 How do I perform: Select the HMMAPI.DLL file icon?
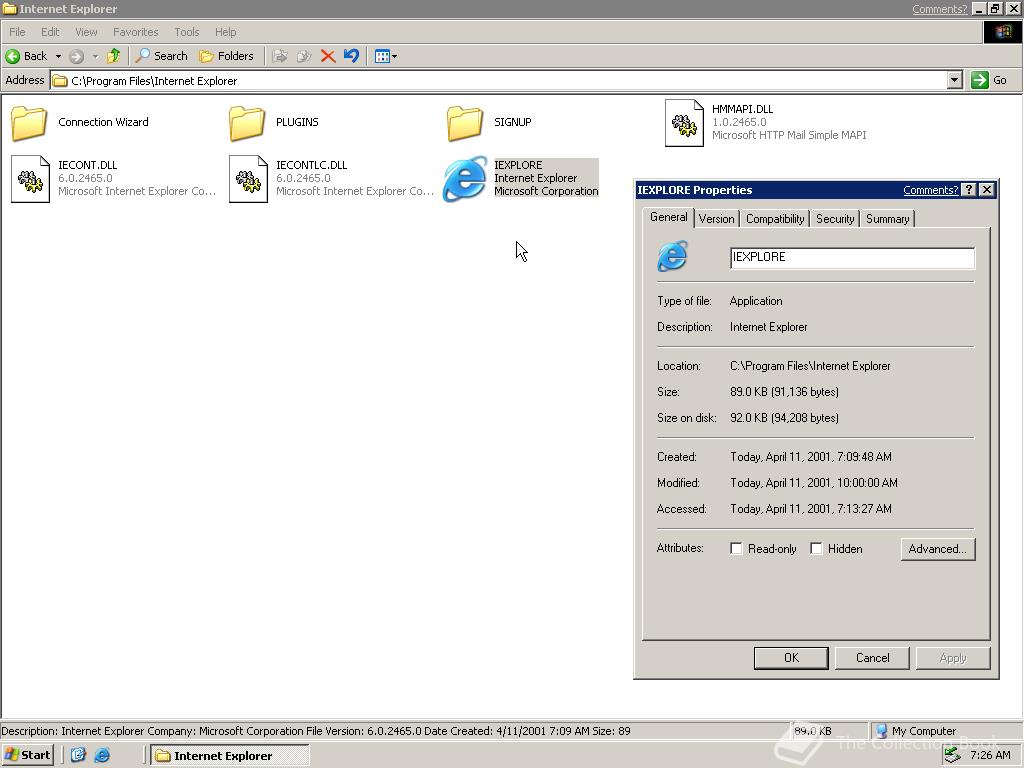coord(684,123)
